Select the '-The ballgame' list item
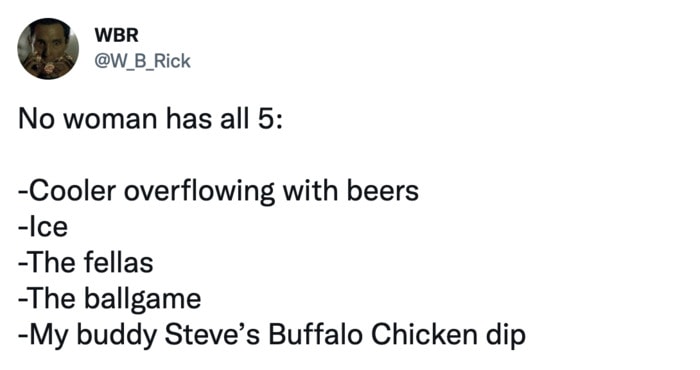 point(110,299)
